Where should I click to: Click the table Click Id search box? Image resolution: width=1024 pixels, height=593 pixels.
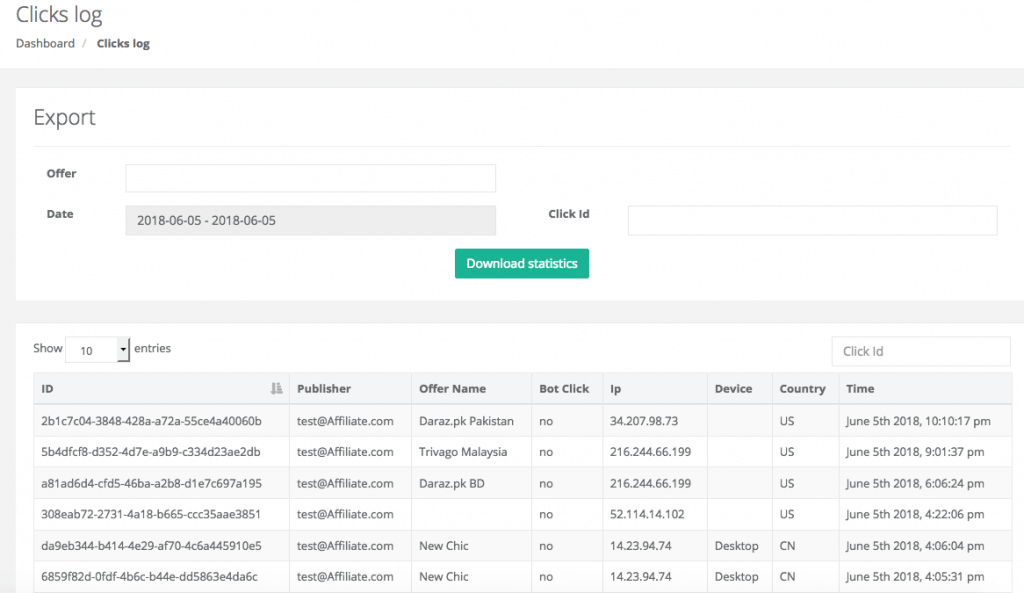click(x=920, y=351)
